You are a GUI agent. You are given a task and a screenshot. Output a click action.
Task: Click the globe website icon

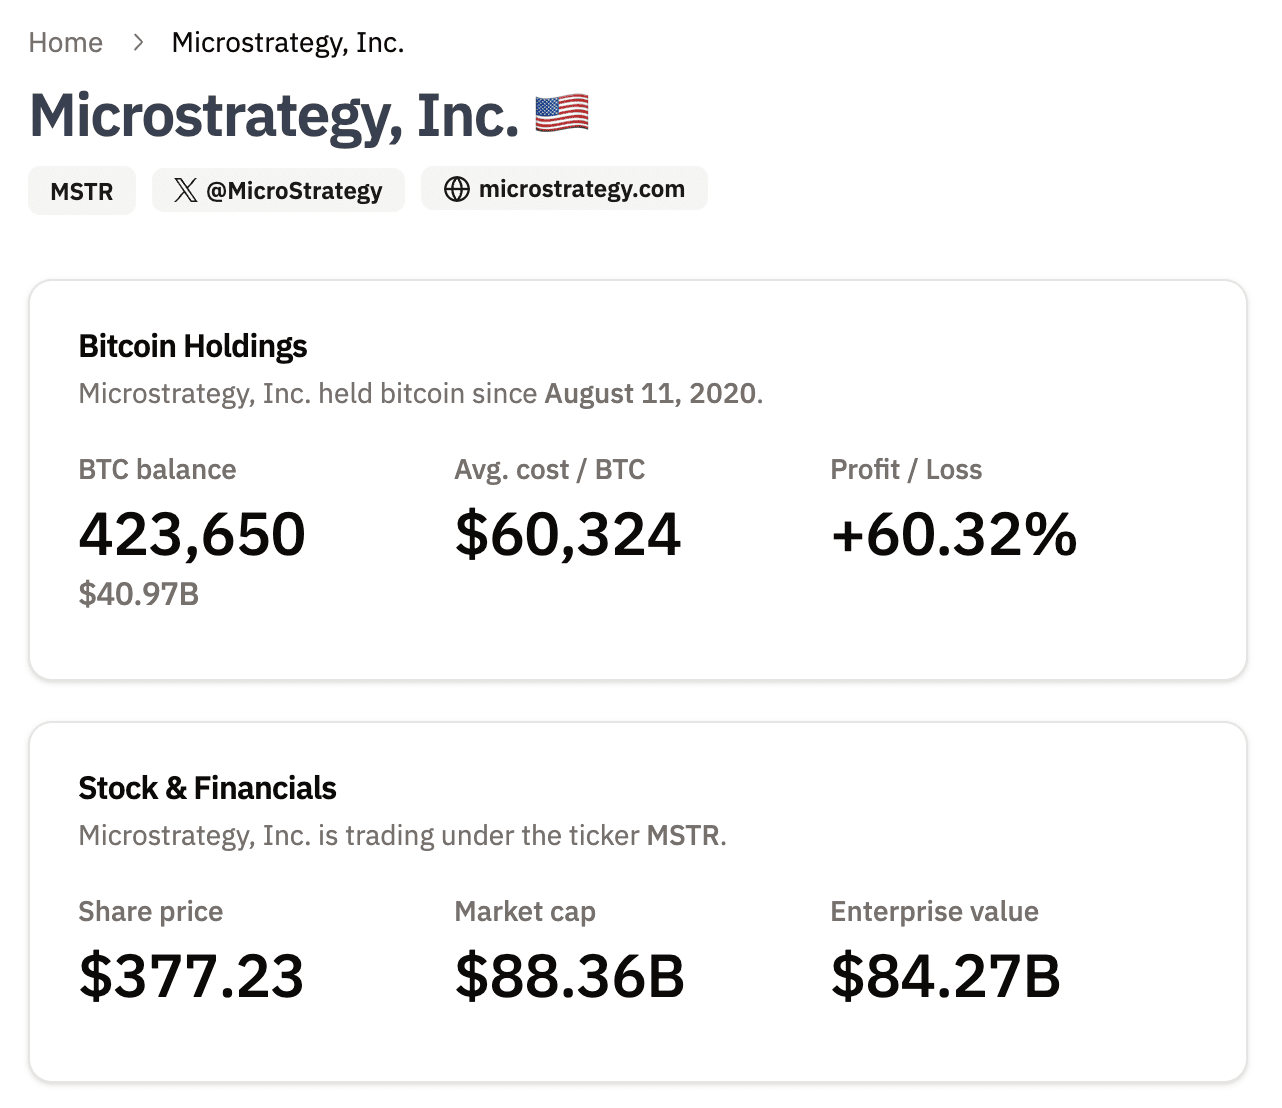[457, 189]
